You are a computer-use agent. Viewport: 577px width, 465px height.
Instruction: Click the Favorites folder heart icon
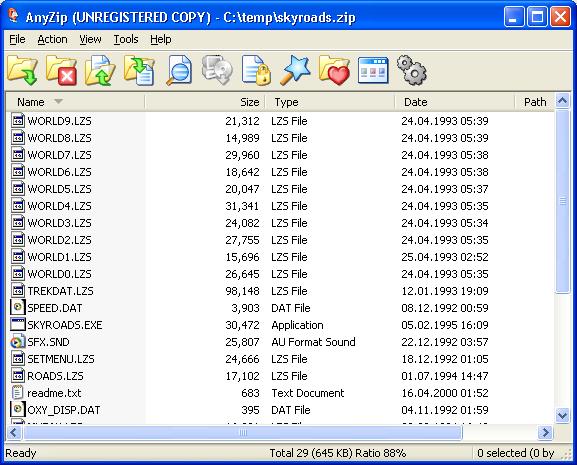click(334, 70)
